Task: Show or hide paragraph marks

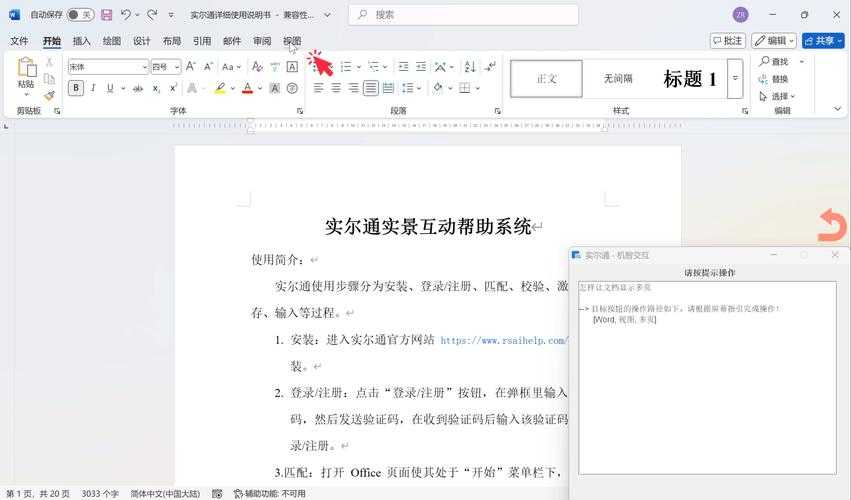Action: pos(490,66)
